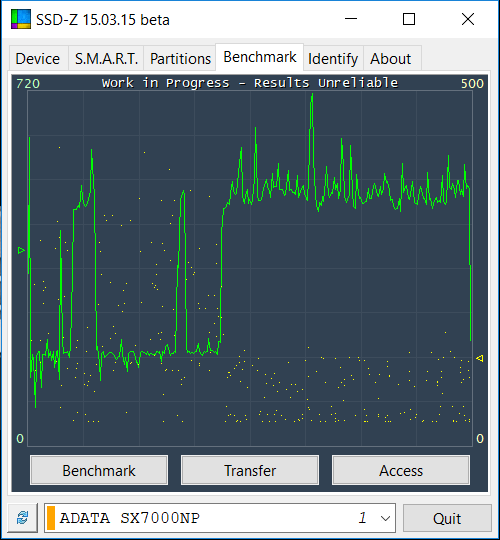Screen dimensions: 500x540
Task: Click the '720' transfer scale label
Action: tap(28, 84)
